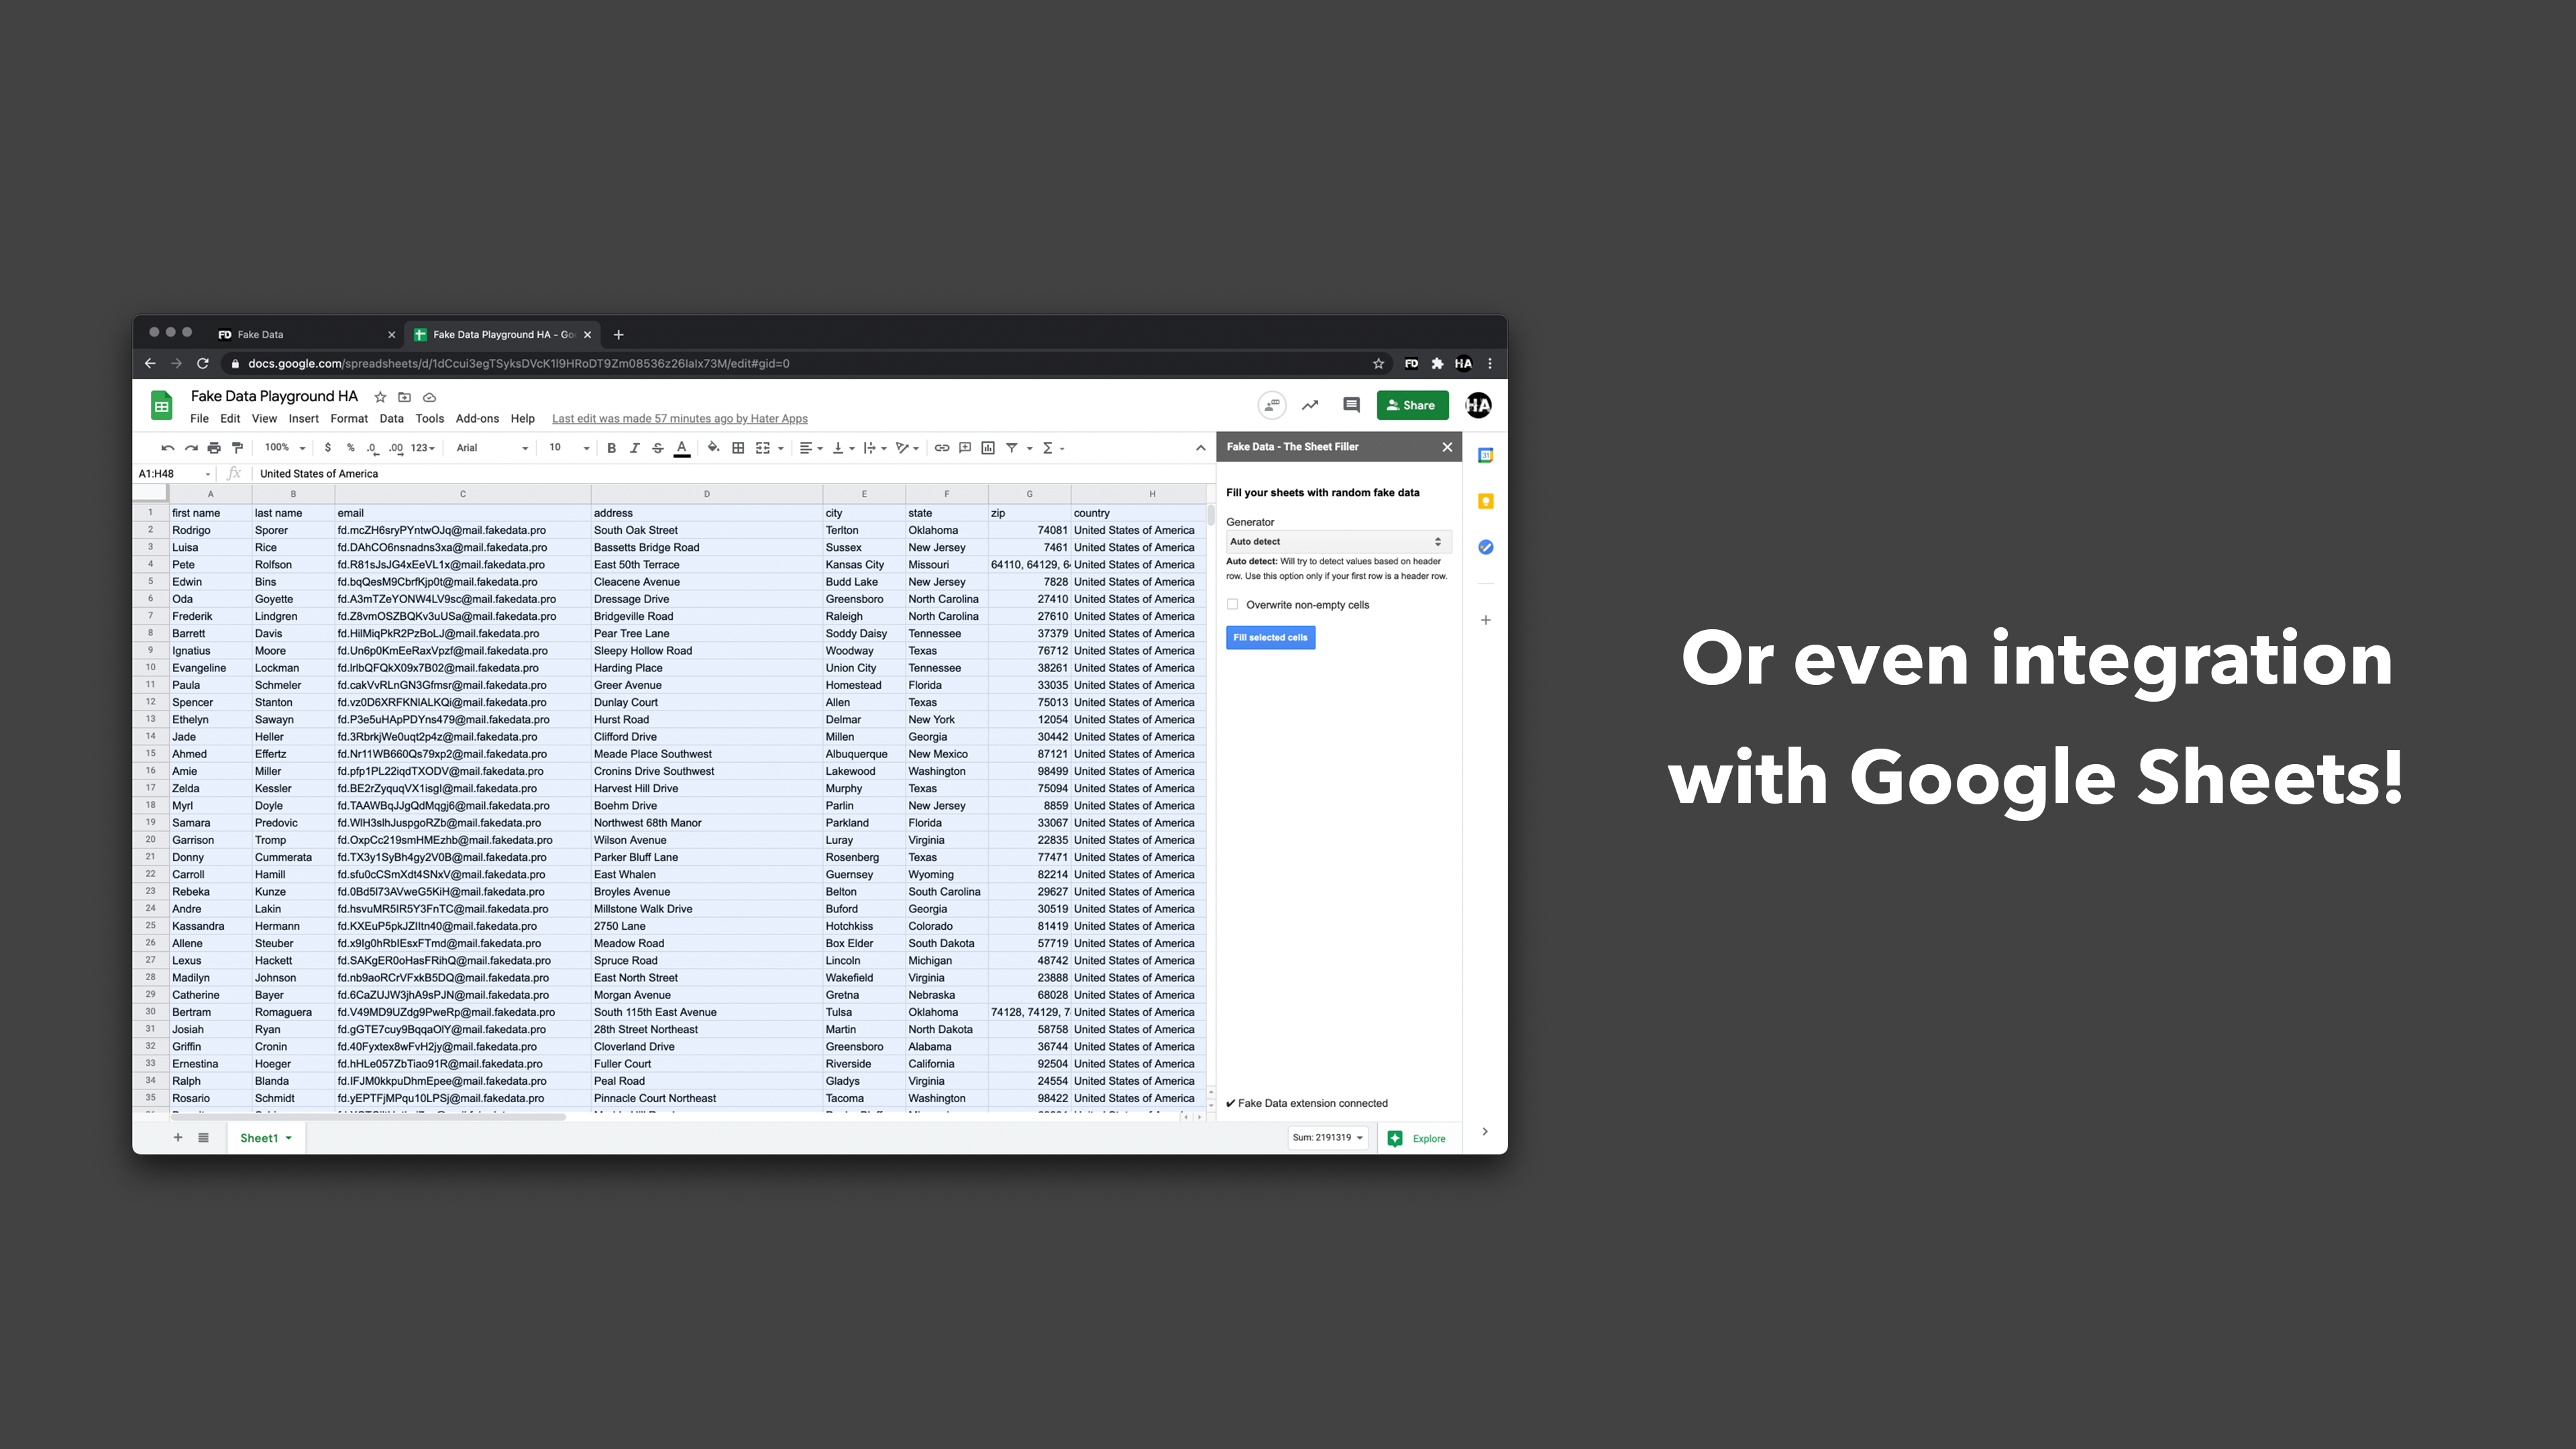
Task: Click the redo toolbar icon
Action: [190, 448]
